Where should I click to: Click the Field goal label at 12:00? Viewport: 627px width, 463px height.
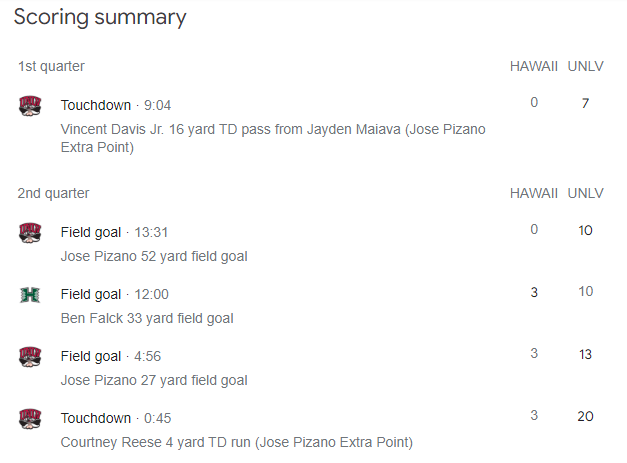[x=91, y=294]
